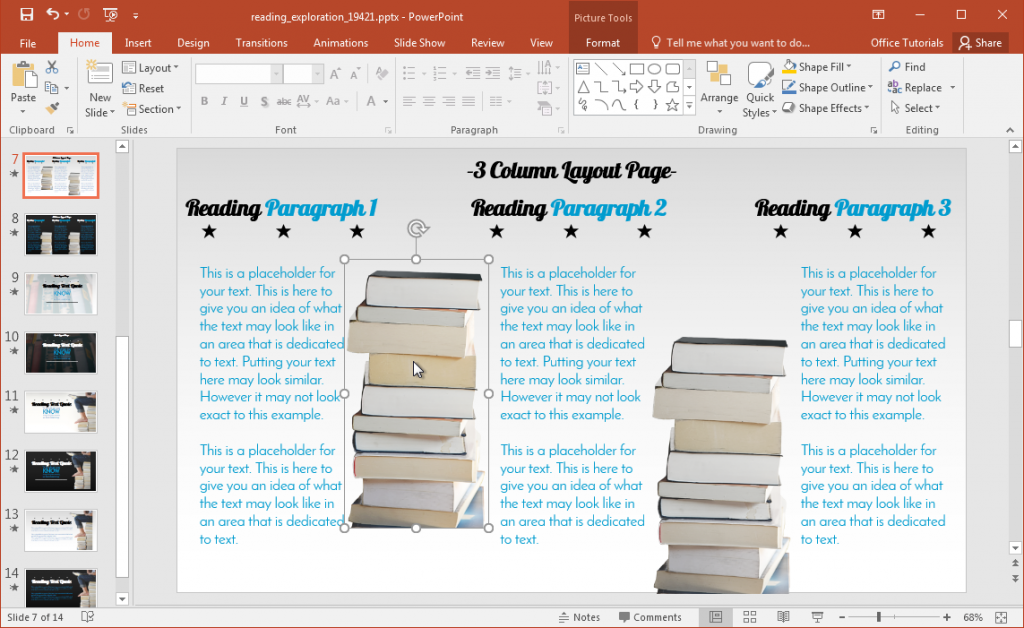Image resolution: width=1024 pixels, height=628 pixels.
Task: Open the Picture Tools Format tab
Action: [x=602, y=43]
